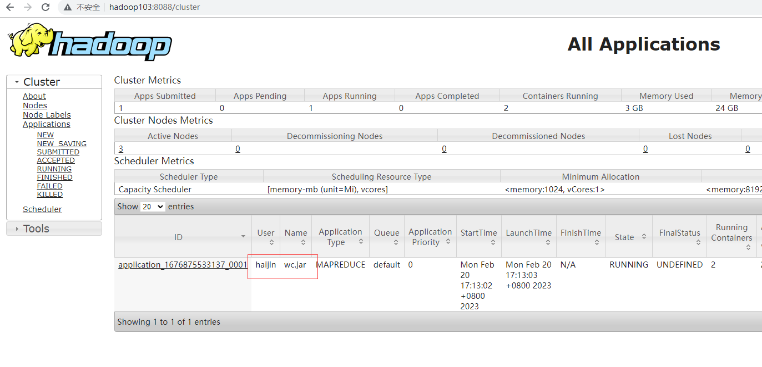Filter applications by RUNNING state

(x=54, y=169)
